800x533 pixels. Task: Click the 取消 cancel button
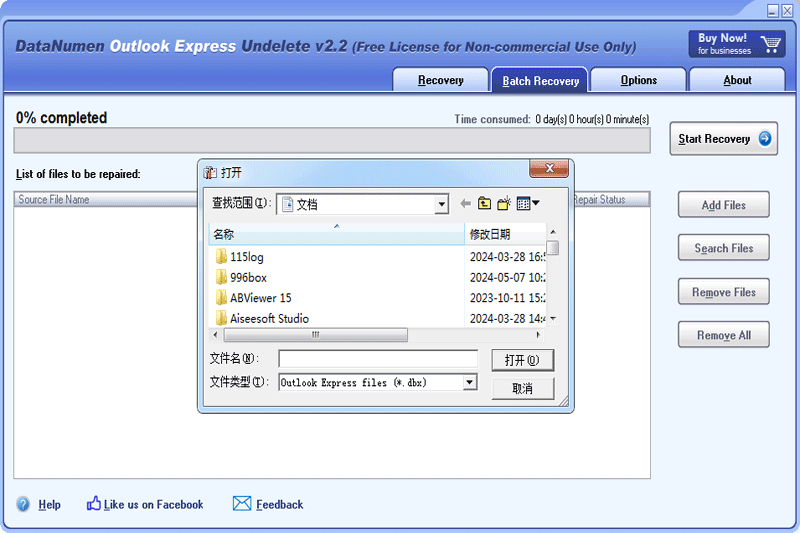(x=522, y=389)
